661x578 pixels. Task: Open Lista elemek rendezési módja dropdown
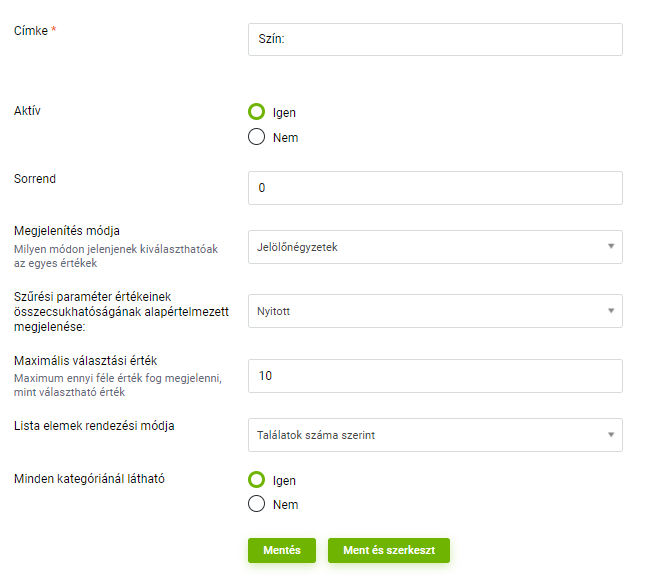point(435,435)
